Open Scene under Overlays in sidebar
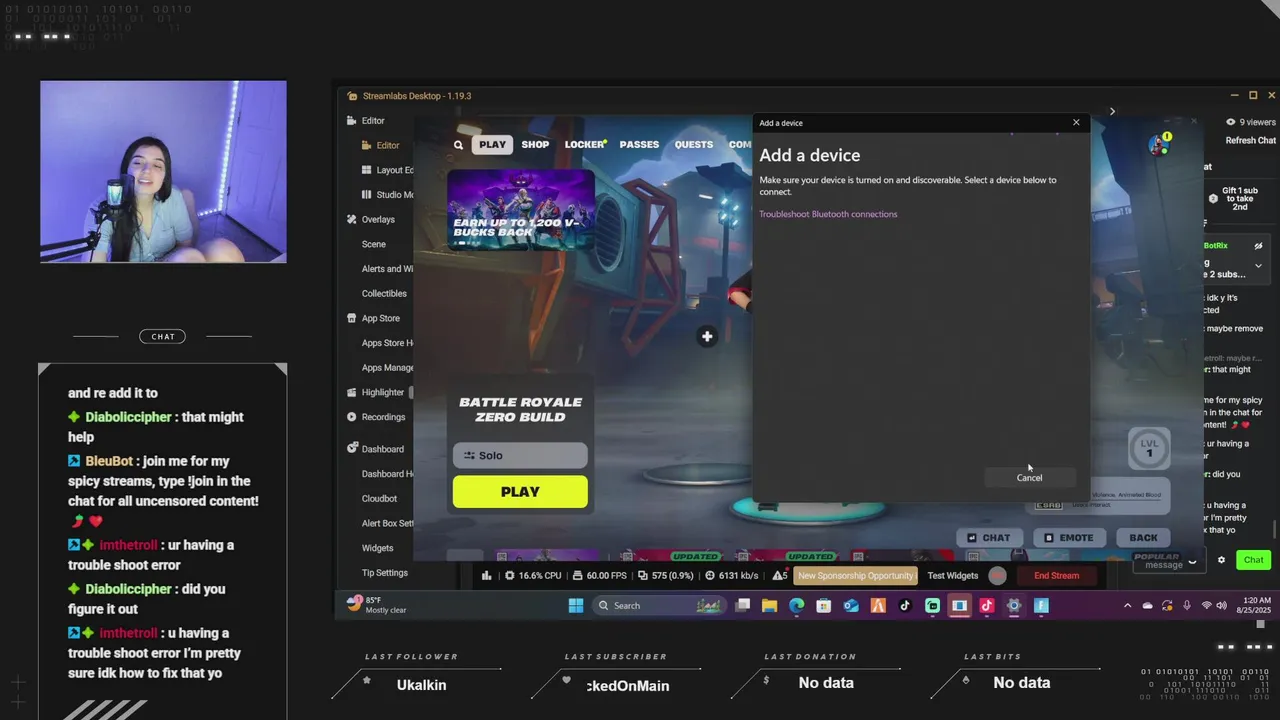 (374, 244)
